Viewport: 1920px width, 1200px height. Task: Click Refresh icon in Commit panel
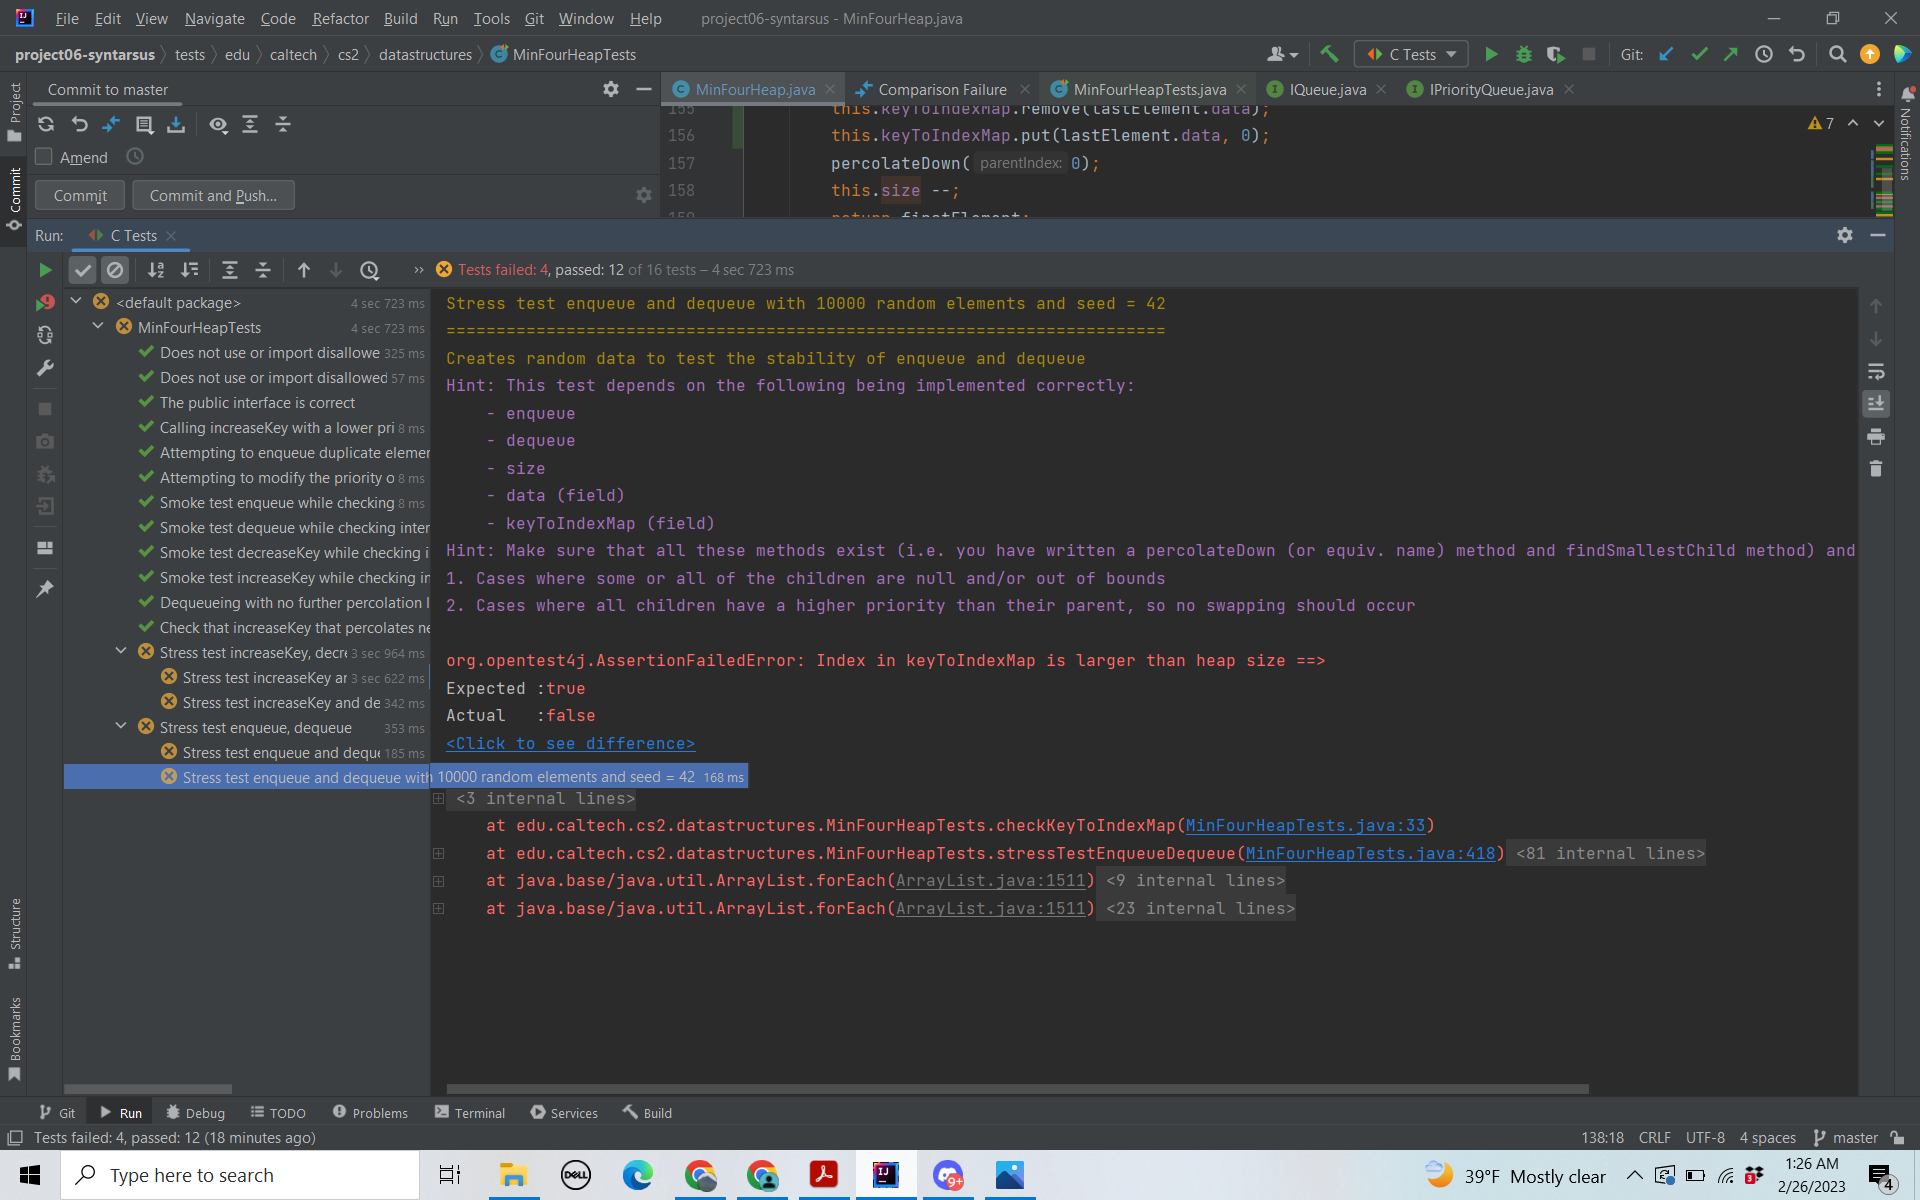[x=46, y=124]
